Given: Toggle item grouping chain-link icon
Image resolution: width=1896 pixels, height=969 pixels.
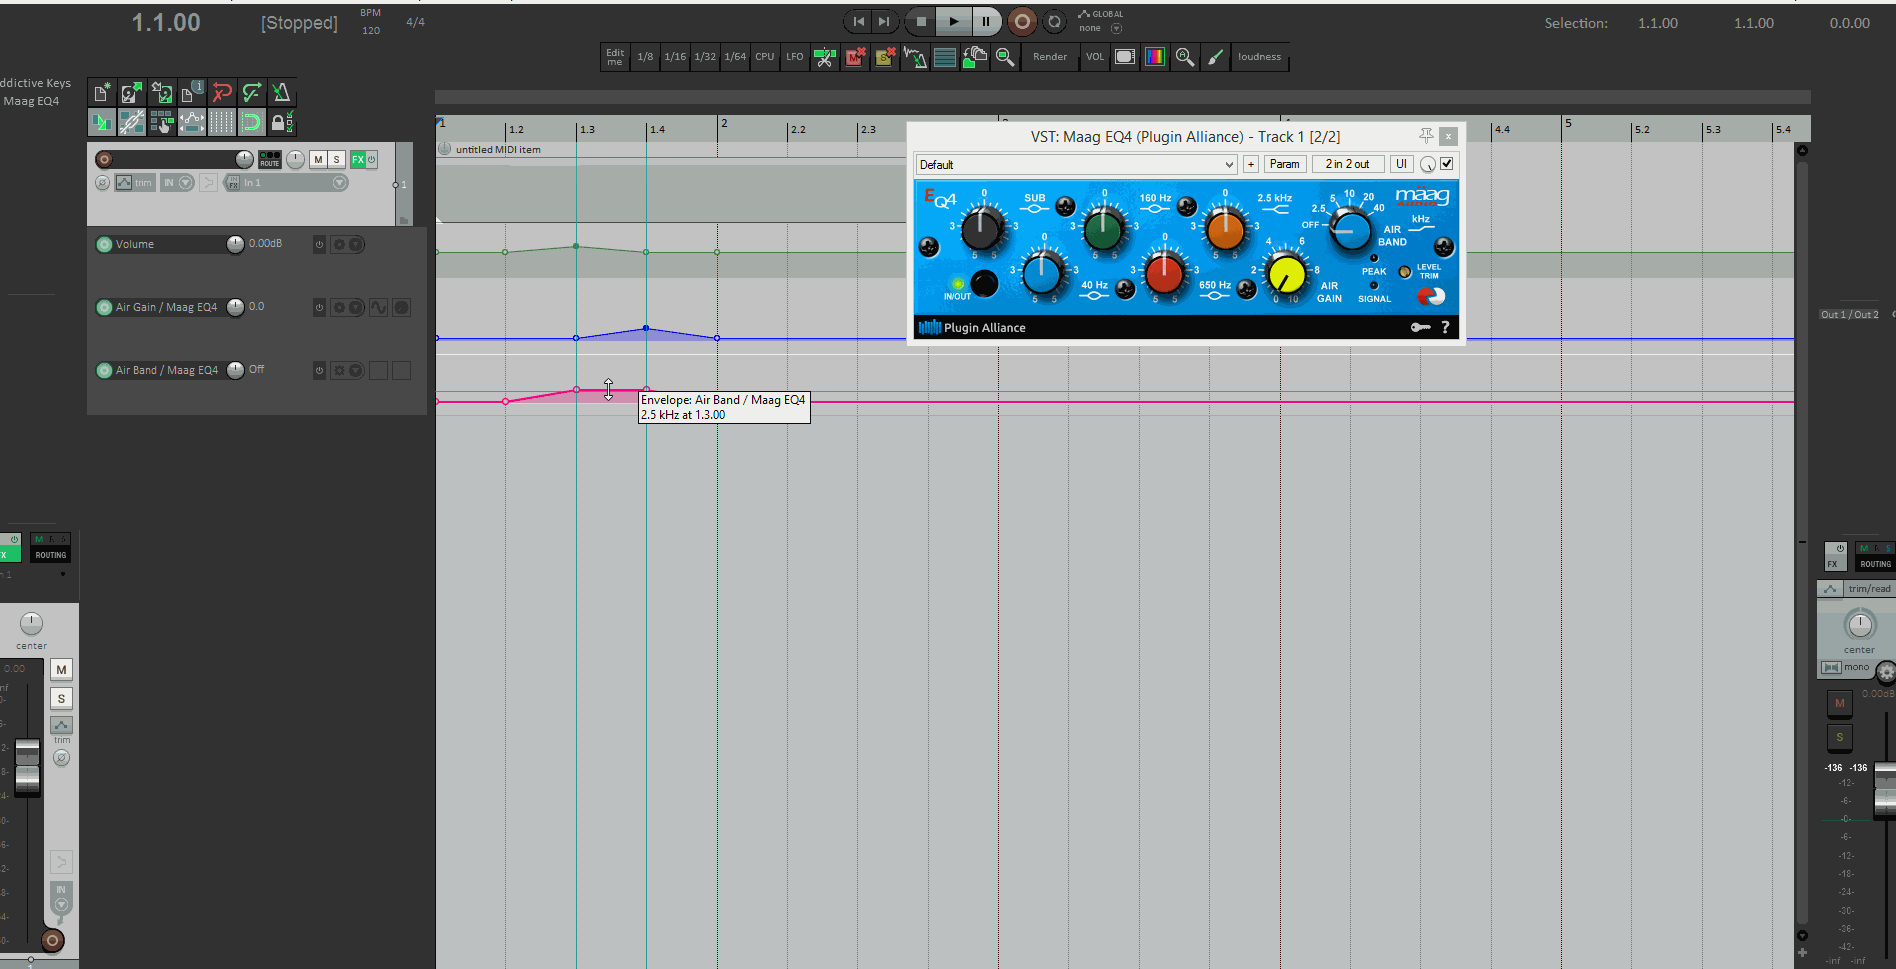Looking at the screenshot, I should click(131, 123).
